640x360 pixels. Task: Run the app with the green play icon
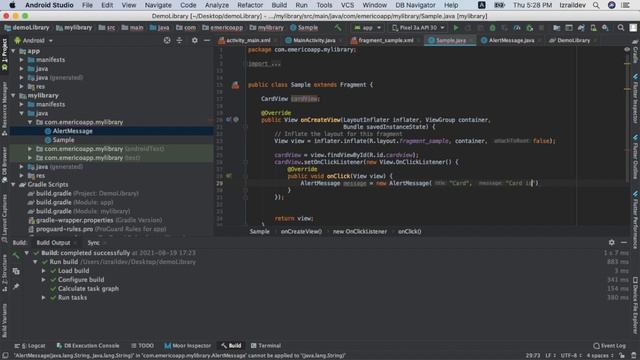(x=456, y=28)
